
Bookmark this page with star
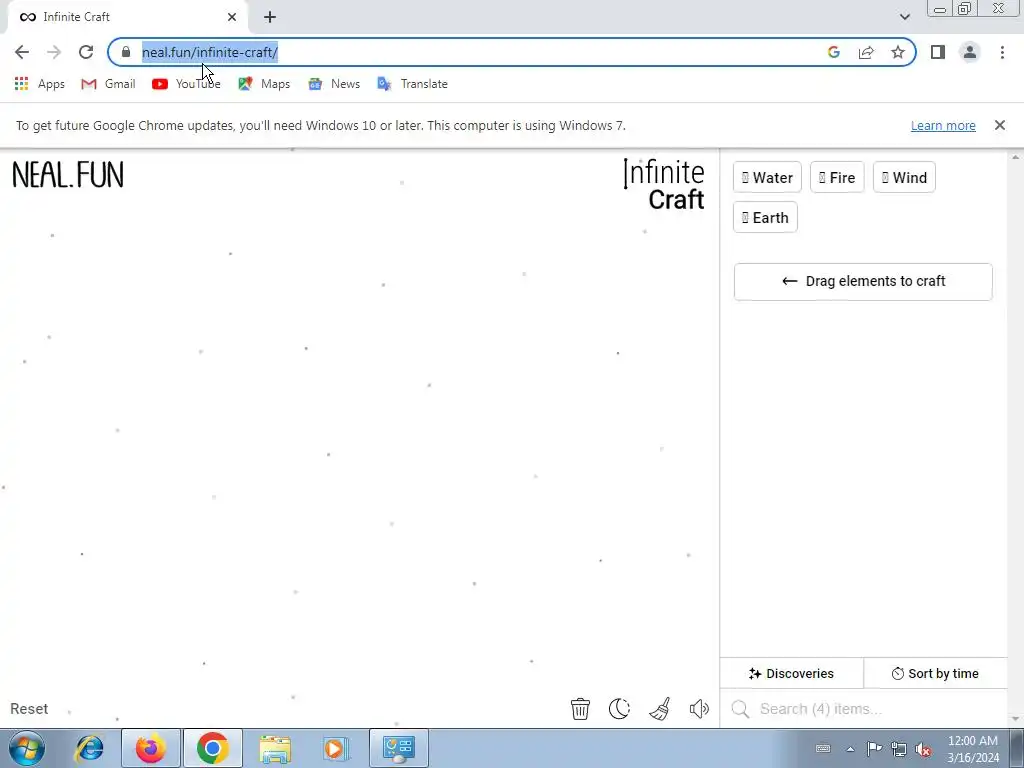tap(898, 52)
